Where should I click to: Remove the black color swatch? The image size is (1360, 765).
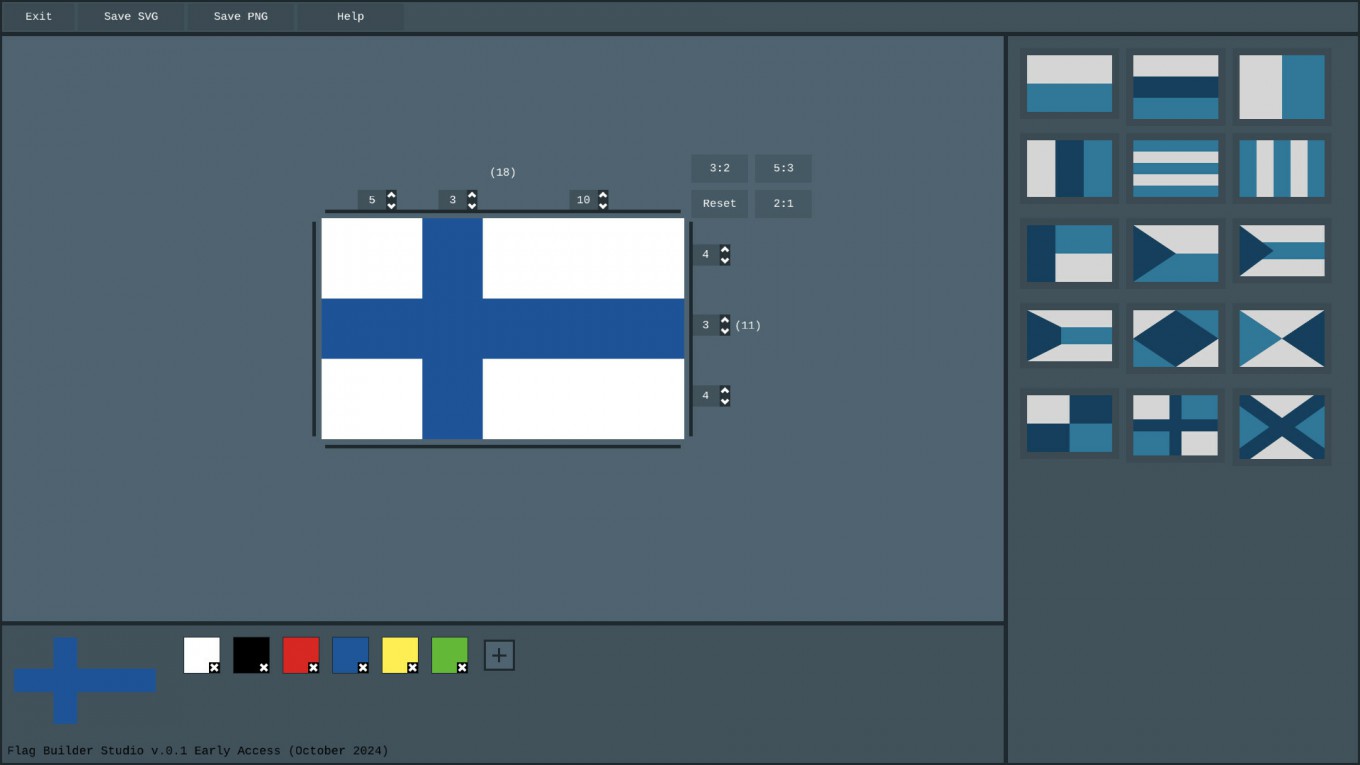264,667
